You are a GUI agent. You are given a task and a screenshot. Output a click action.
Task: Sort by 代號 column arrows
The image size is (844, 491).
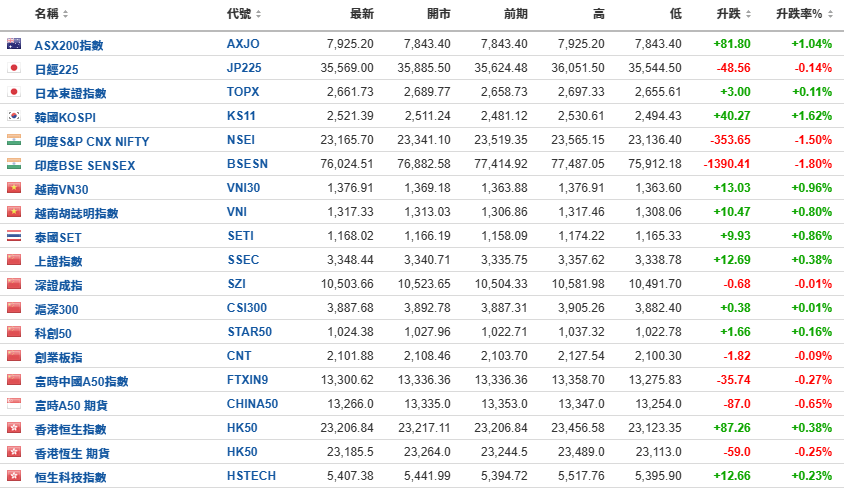click(x=258, y=14)
